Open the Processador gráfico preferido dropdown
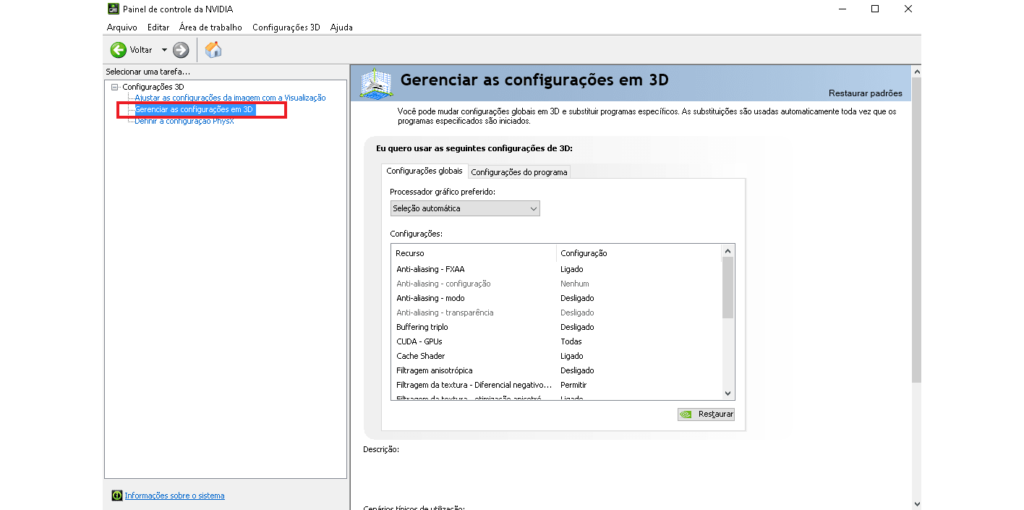 pos(465,209)
